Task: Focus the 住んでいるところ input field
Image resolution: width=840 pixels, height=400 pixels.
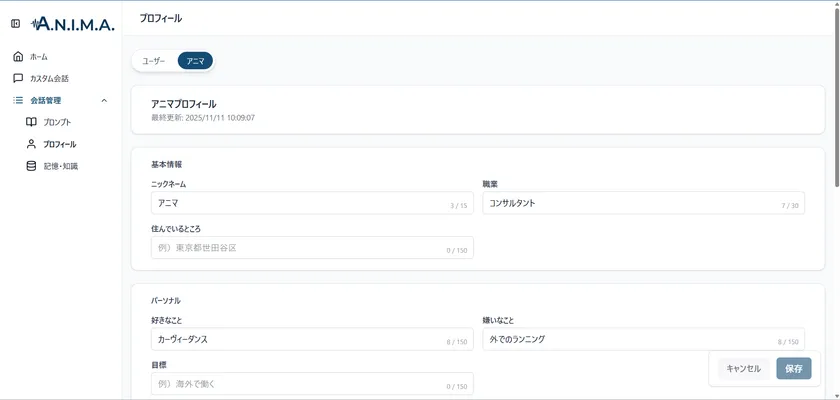Action: 312,247
